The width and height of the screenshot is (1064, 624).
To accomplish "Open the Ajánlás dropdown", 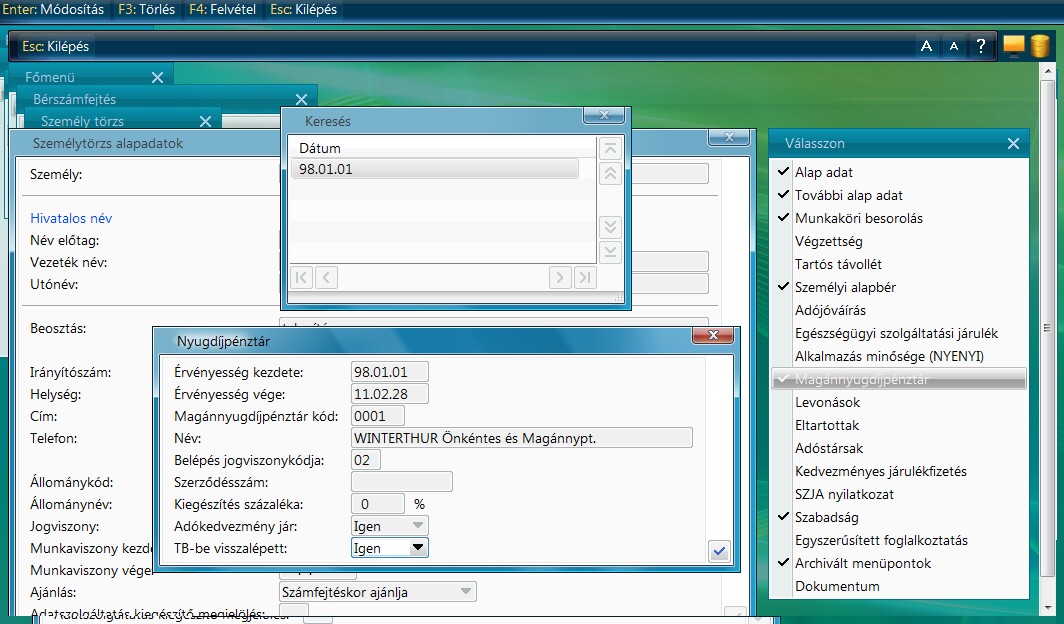I will [466, 591].
